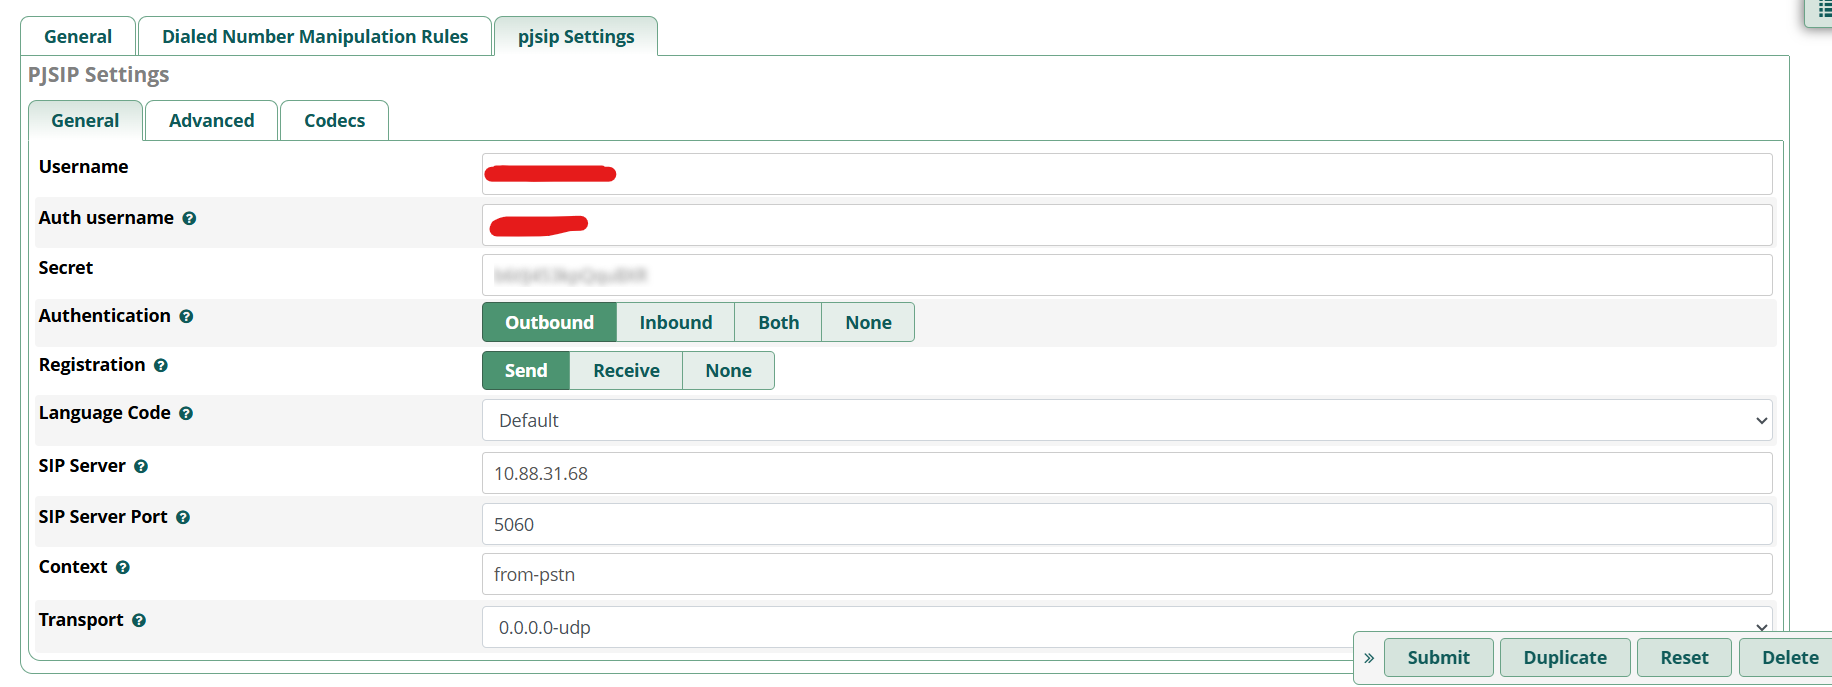Click the Secret label
This screenshot has width=1832, height=687.
point(66,268)
